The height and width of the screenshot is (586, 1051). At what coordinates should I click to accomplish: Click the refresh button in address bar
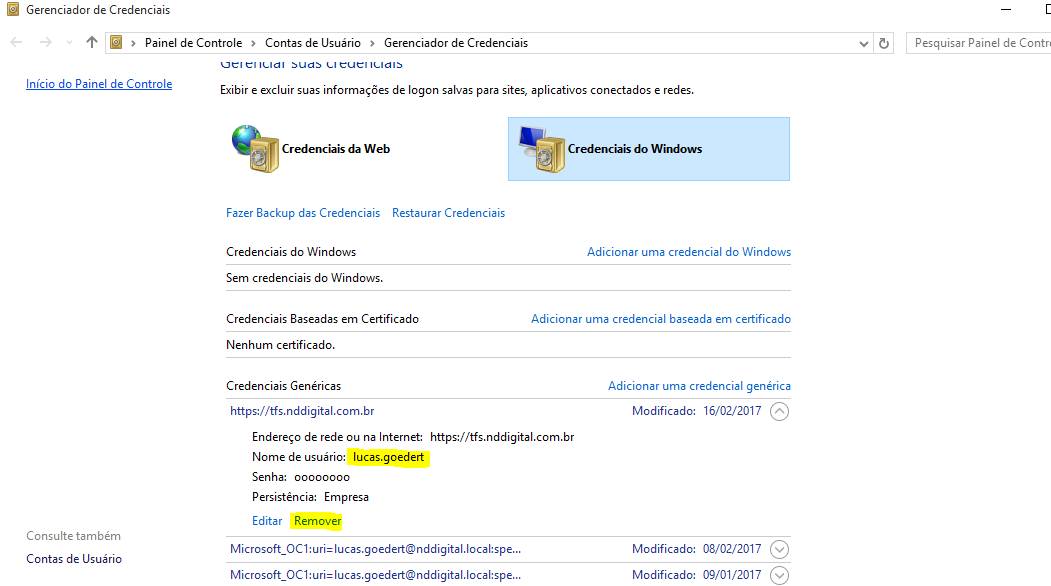click(x=884, y=43)
